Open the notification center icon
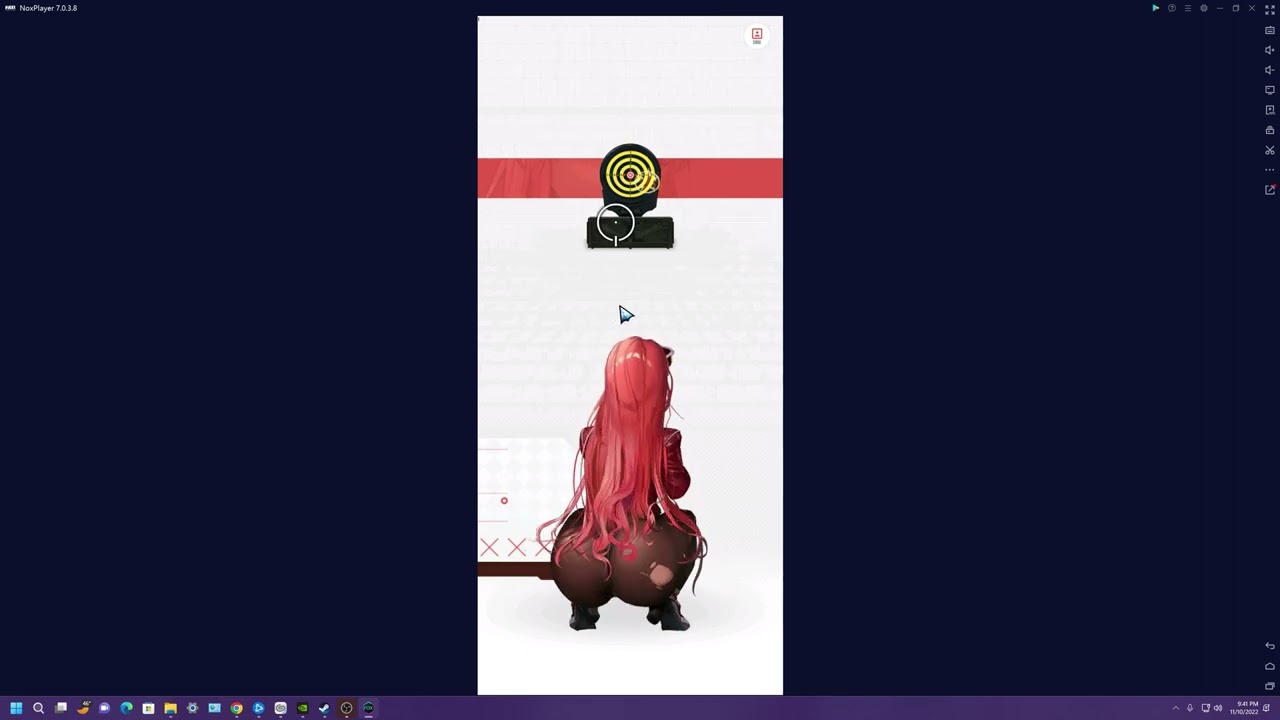The image size is (1280, 720). (1267, 708)
